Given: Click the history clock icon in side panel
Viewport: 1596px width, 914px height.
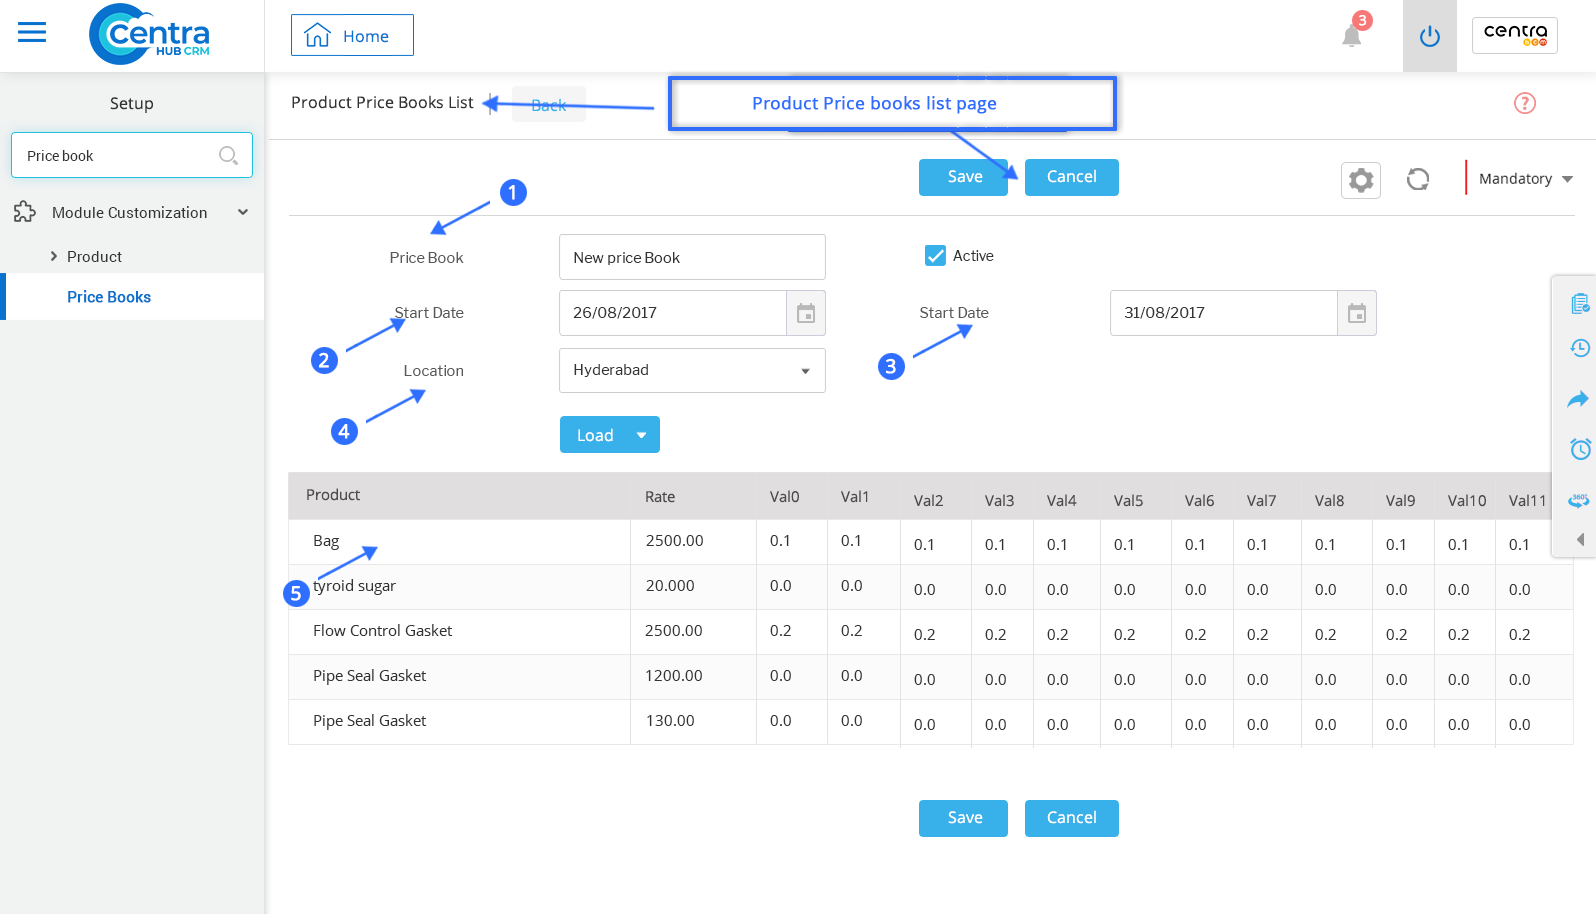Looking at the screenshot, I should [x=1580, y=348].
